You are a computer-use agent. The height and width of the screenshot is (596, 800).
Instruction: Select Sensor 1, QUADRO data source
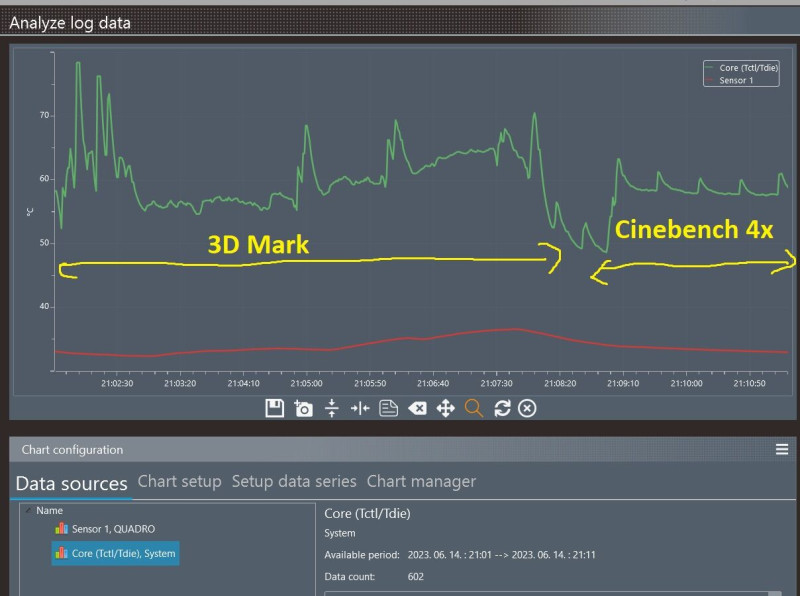113,529
